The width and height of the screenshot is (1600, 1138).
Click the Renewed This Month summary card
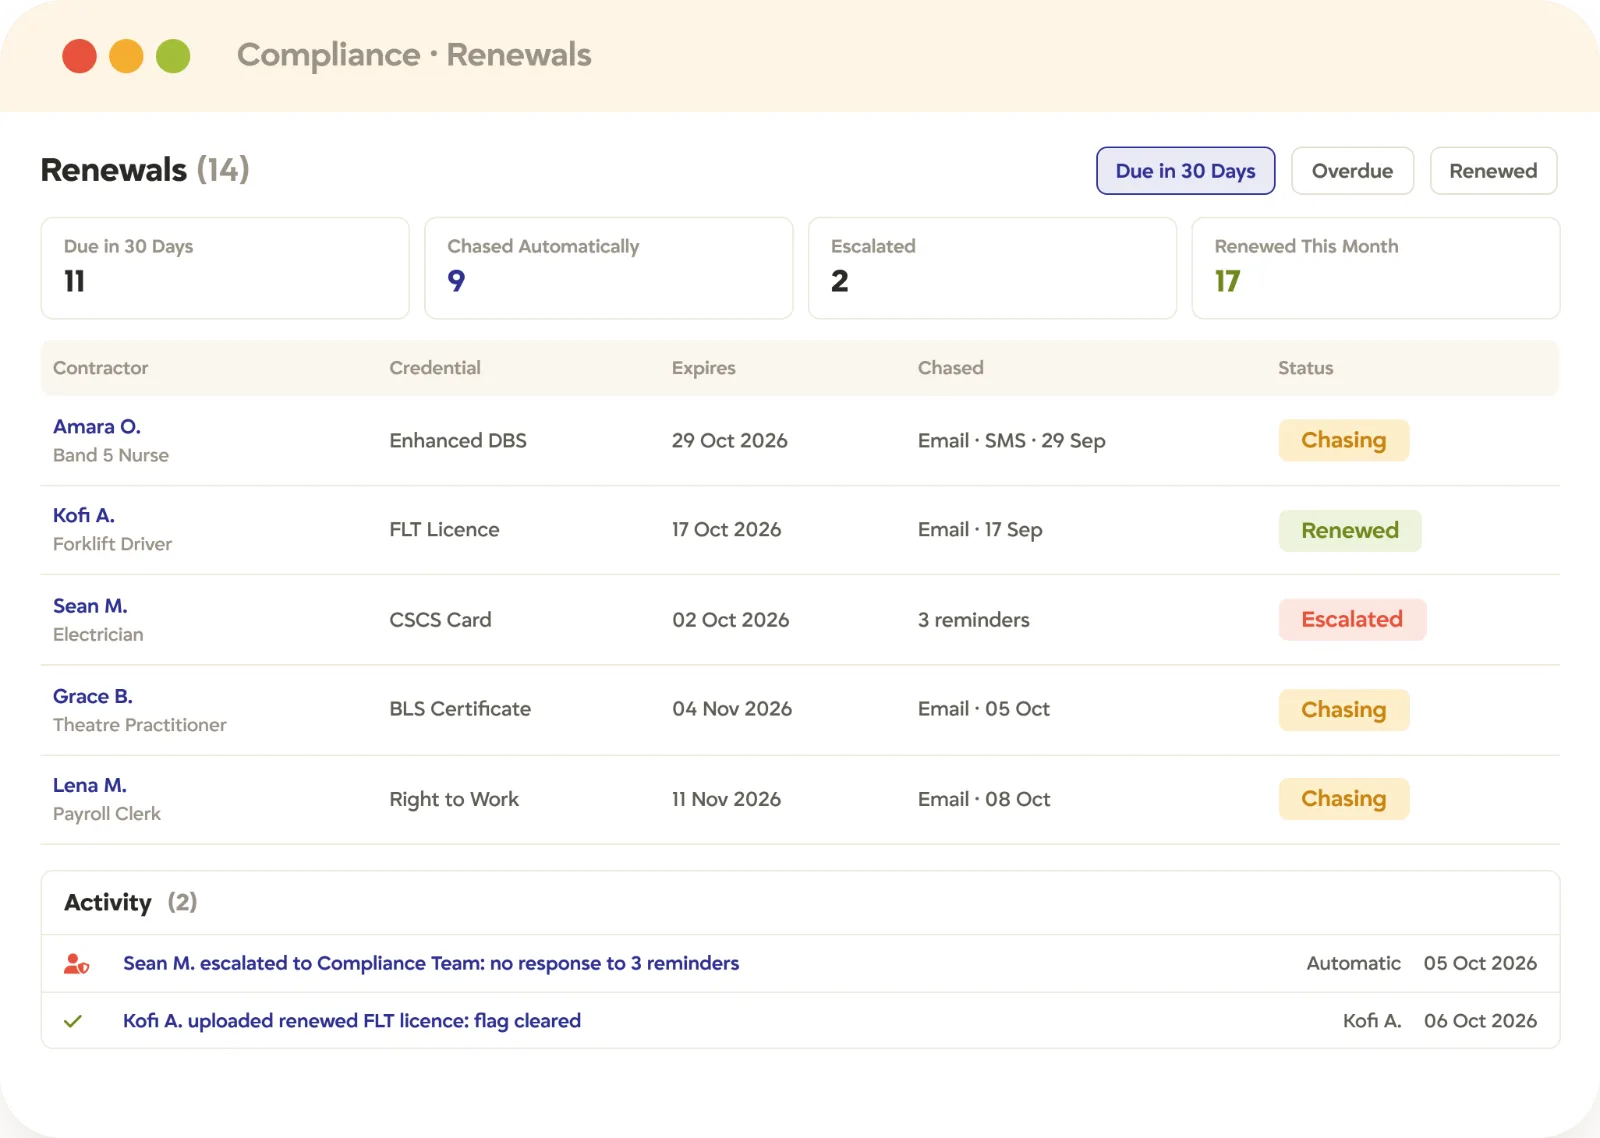[1376, 268]
